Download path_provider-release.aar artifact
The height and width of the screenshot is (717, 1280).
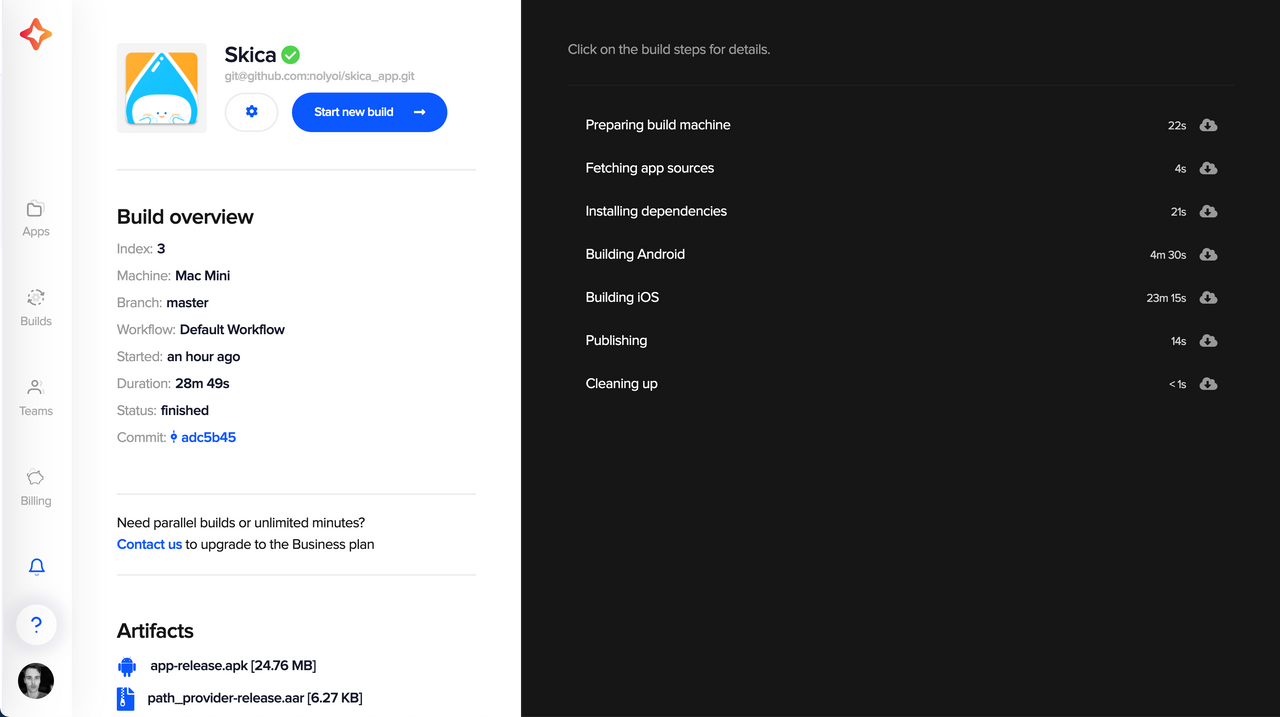point(255,697)
